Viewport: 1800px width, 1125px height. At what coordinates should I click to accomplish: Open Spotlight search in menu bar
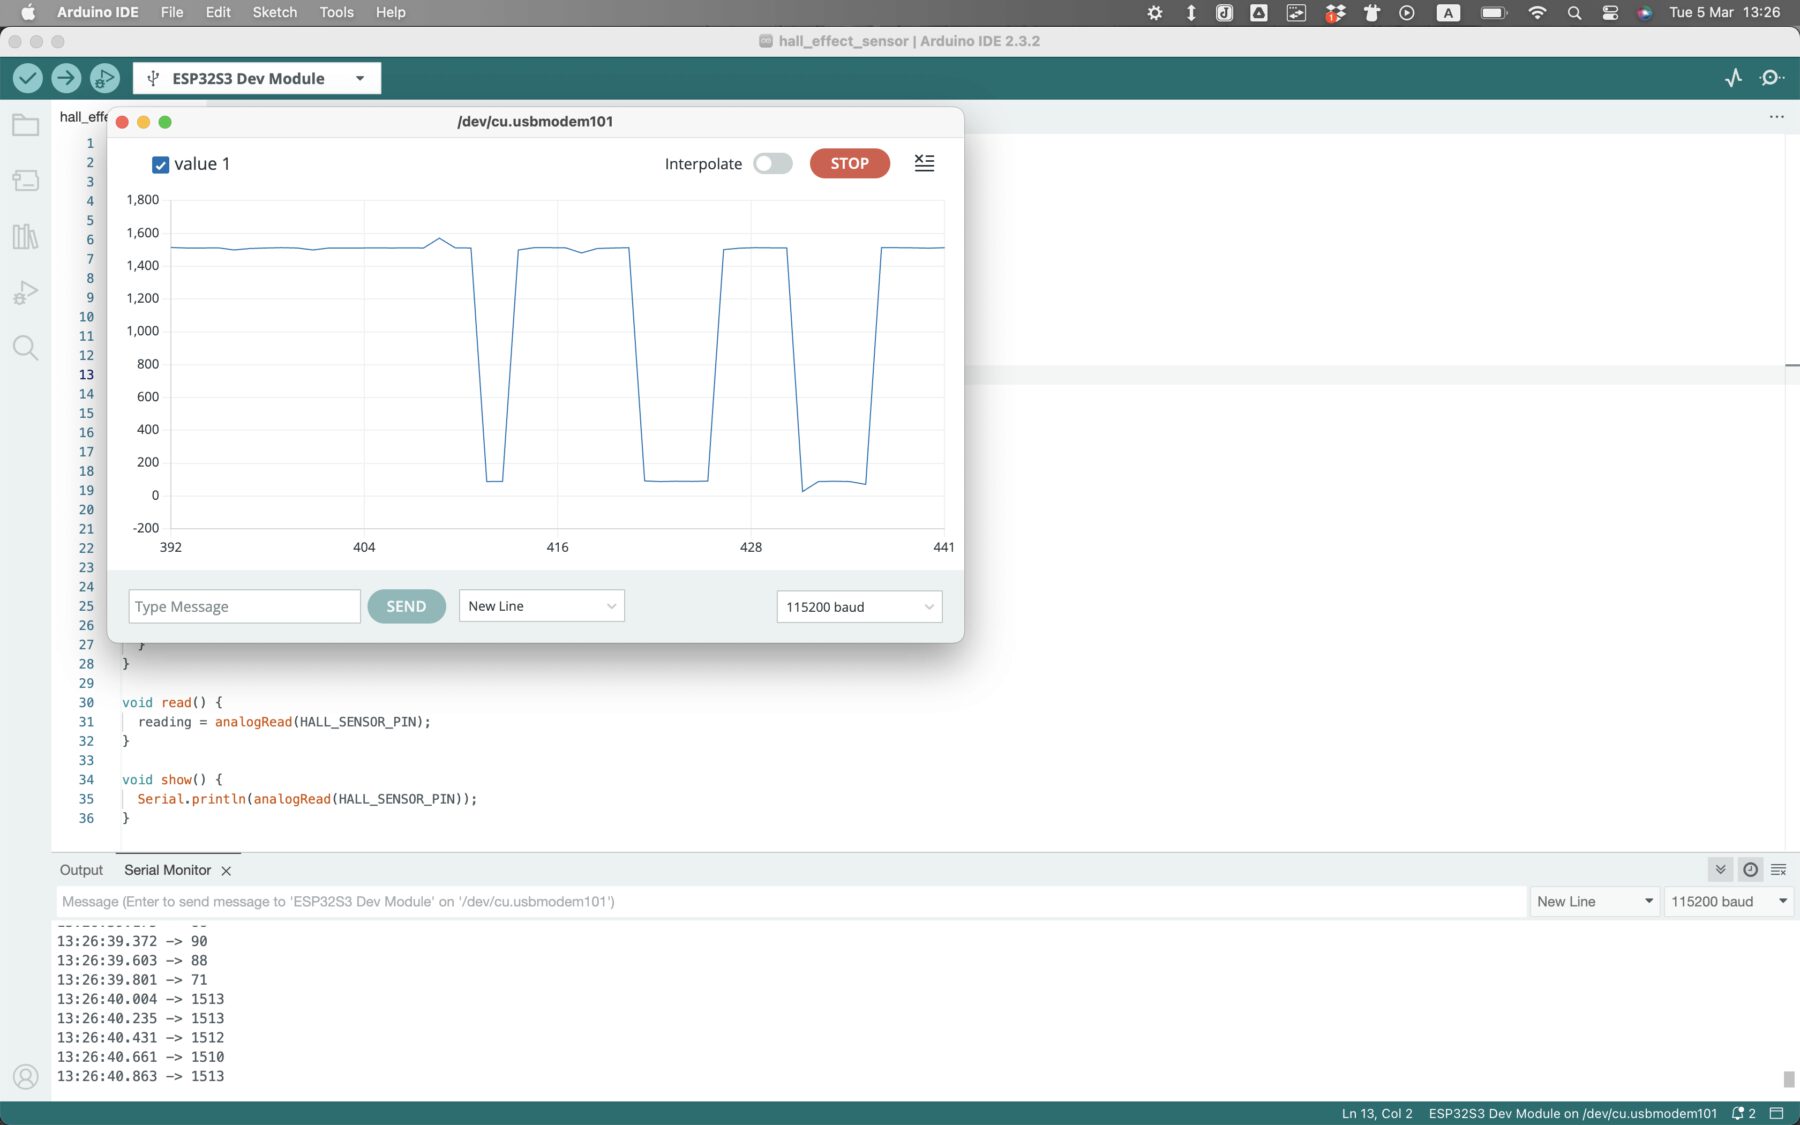click(x=1574, y=12)
